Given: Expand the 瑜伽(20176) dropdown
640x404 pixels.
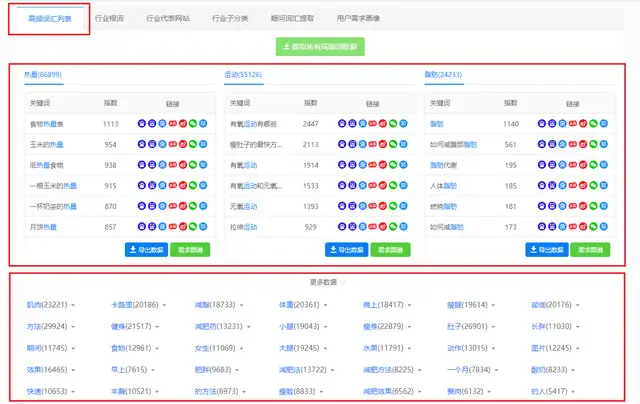Looking at the screenshot, I should (x=578, y=305).
